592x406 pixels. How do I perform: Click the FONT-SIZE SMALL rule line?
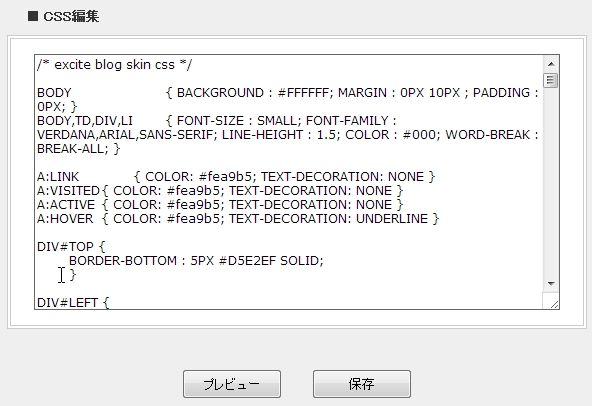(217, 120)
